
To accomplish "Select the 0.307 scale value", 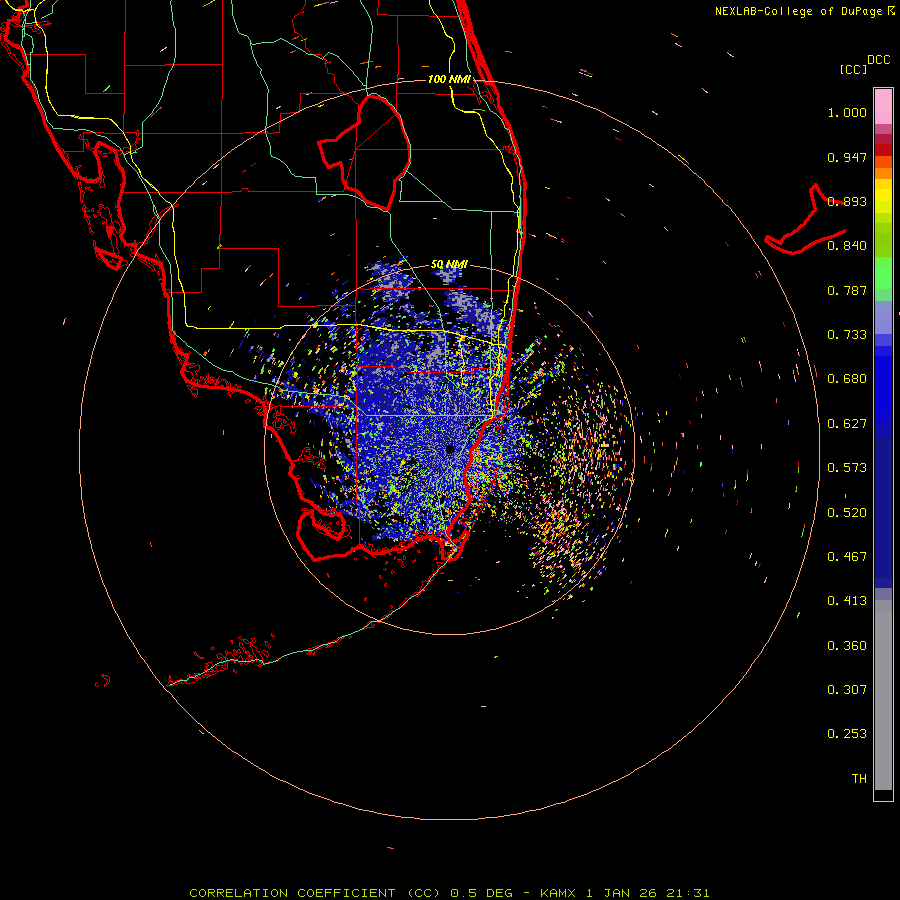I will click(x=847, y=690).
